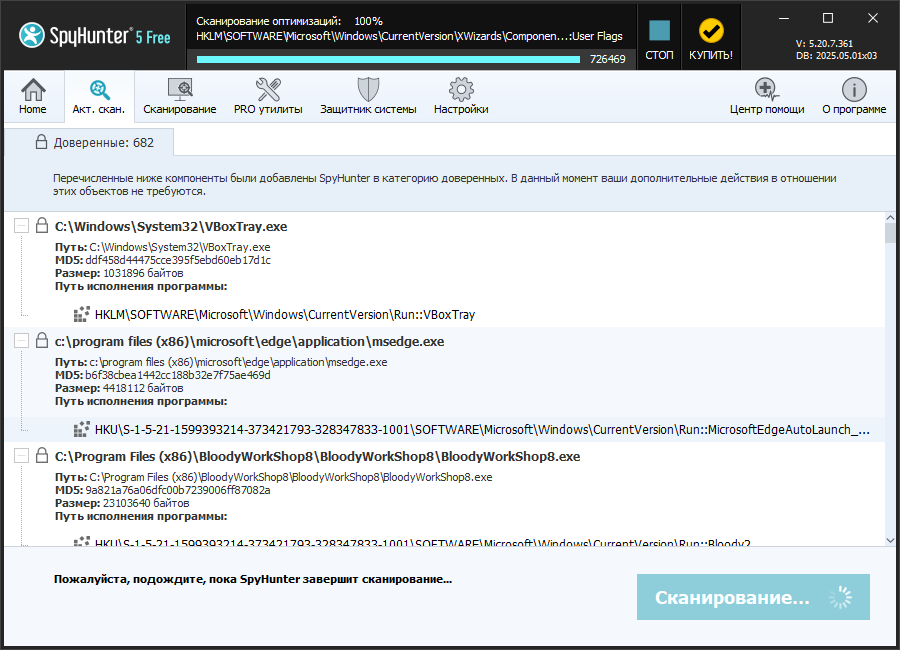Click the lock icon beside BloodyWorkShop8.exe
Image resolution: width=900 pixels, height=650 pixels.
[x=42, y=455]
